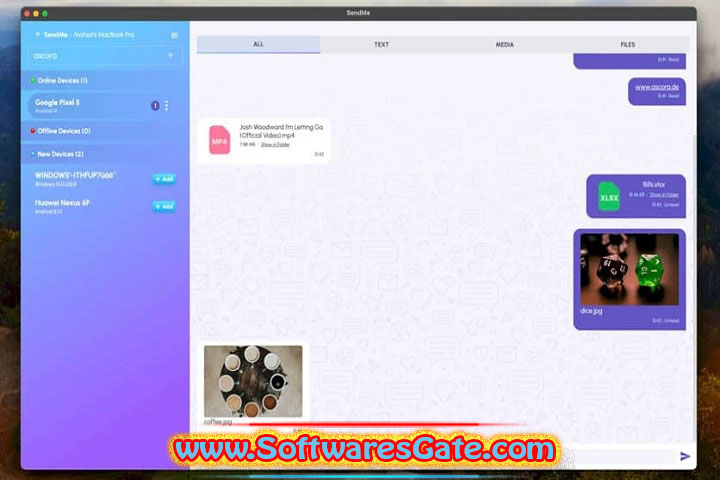Screen dimensions: 720x480
Task: Click the macOS green zoom button
Action: (x=45, y=13)
